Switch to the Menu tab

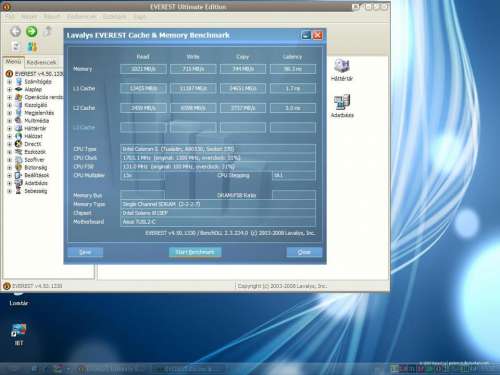point(13,62)
